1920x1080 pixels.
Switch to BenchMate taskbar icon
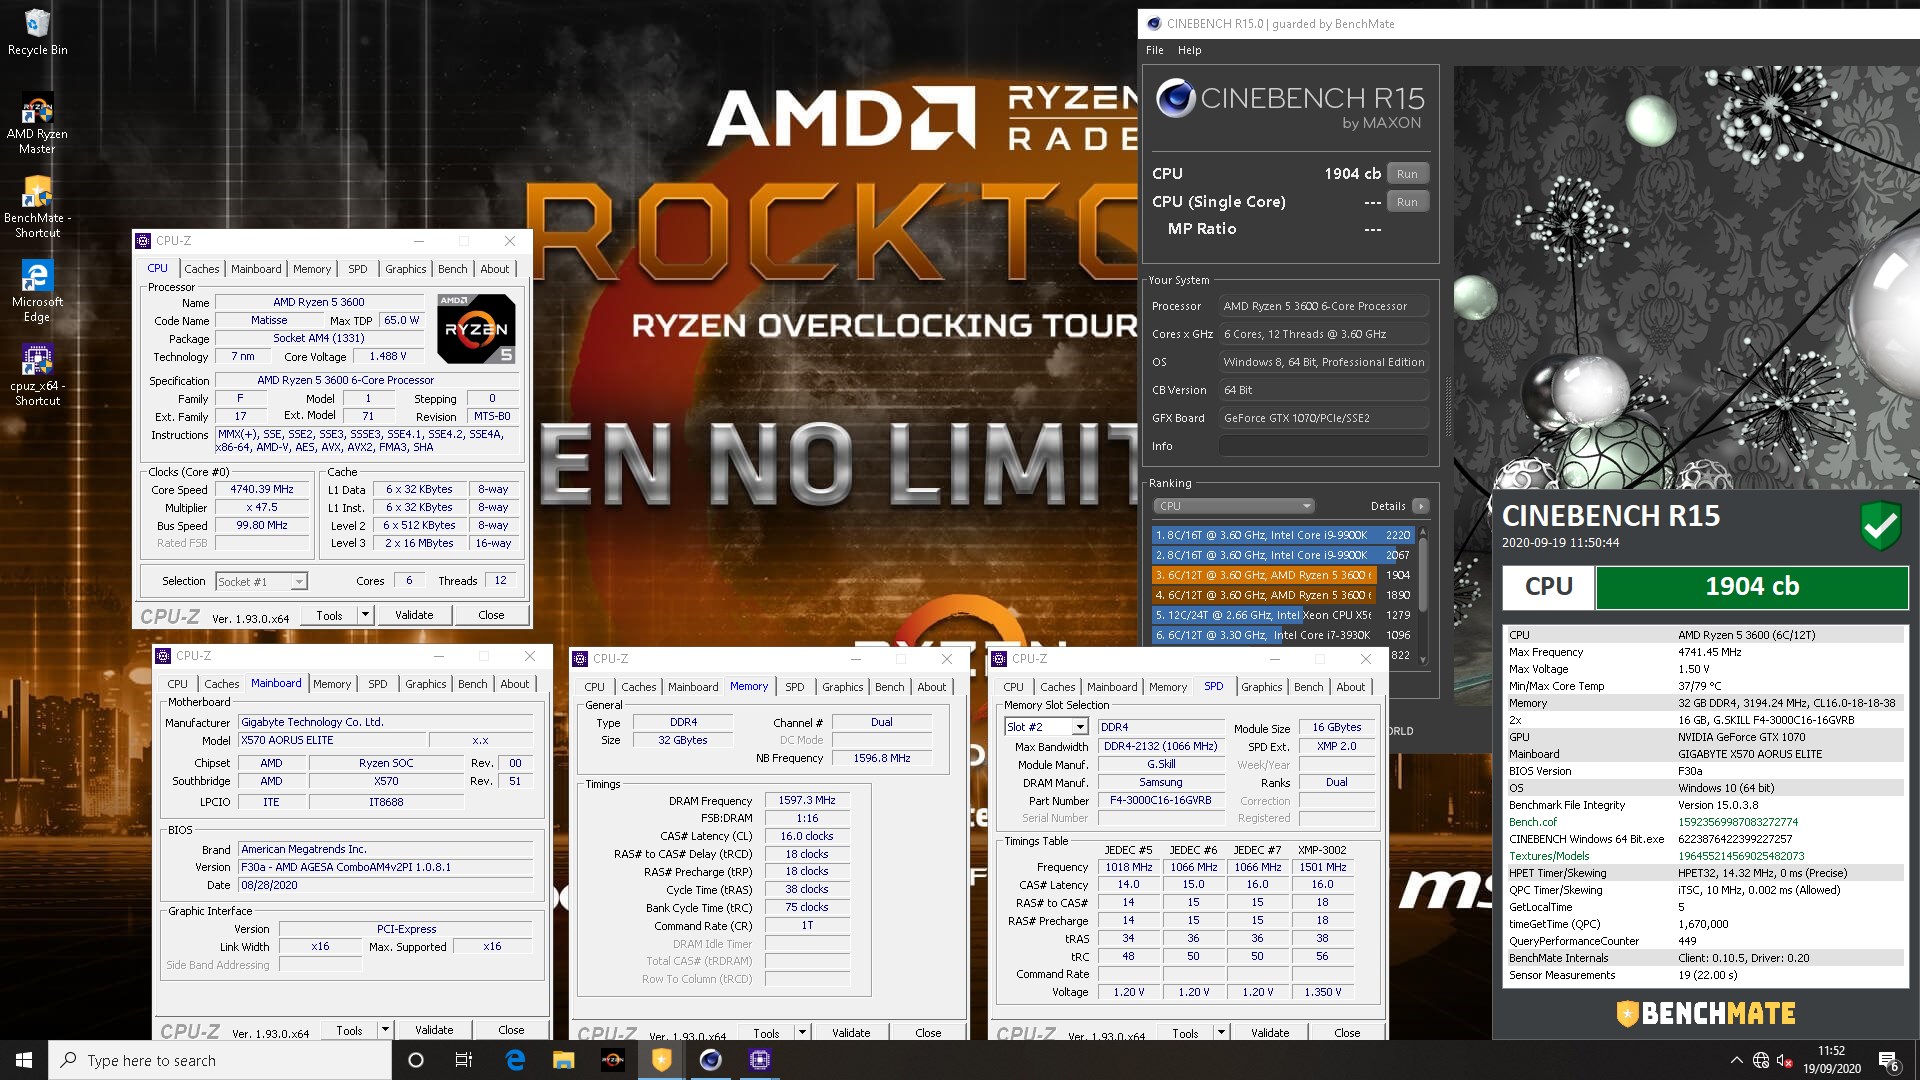pyautogui.click(x=662, y=1060)
